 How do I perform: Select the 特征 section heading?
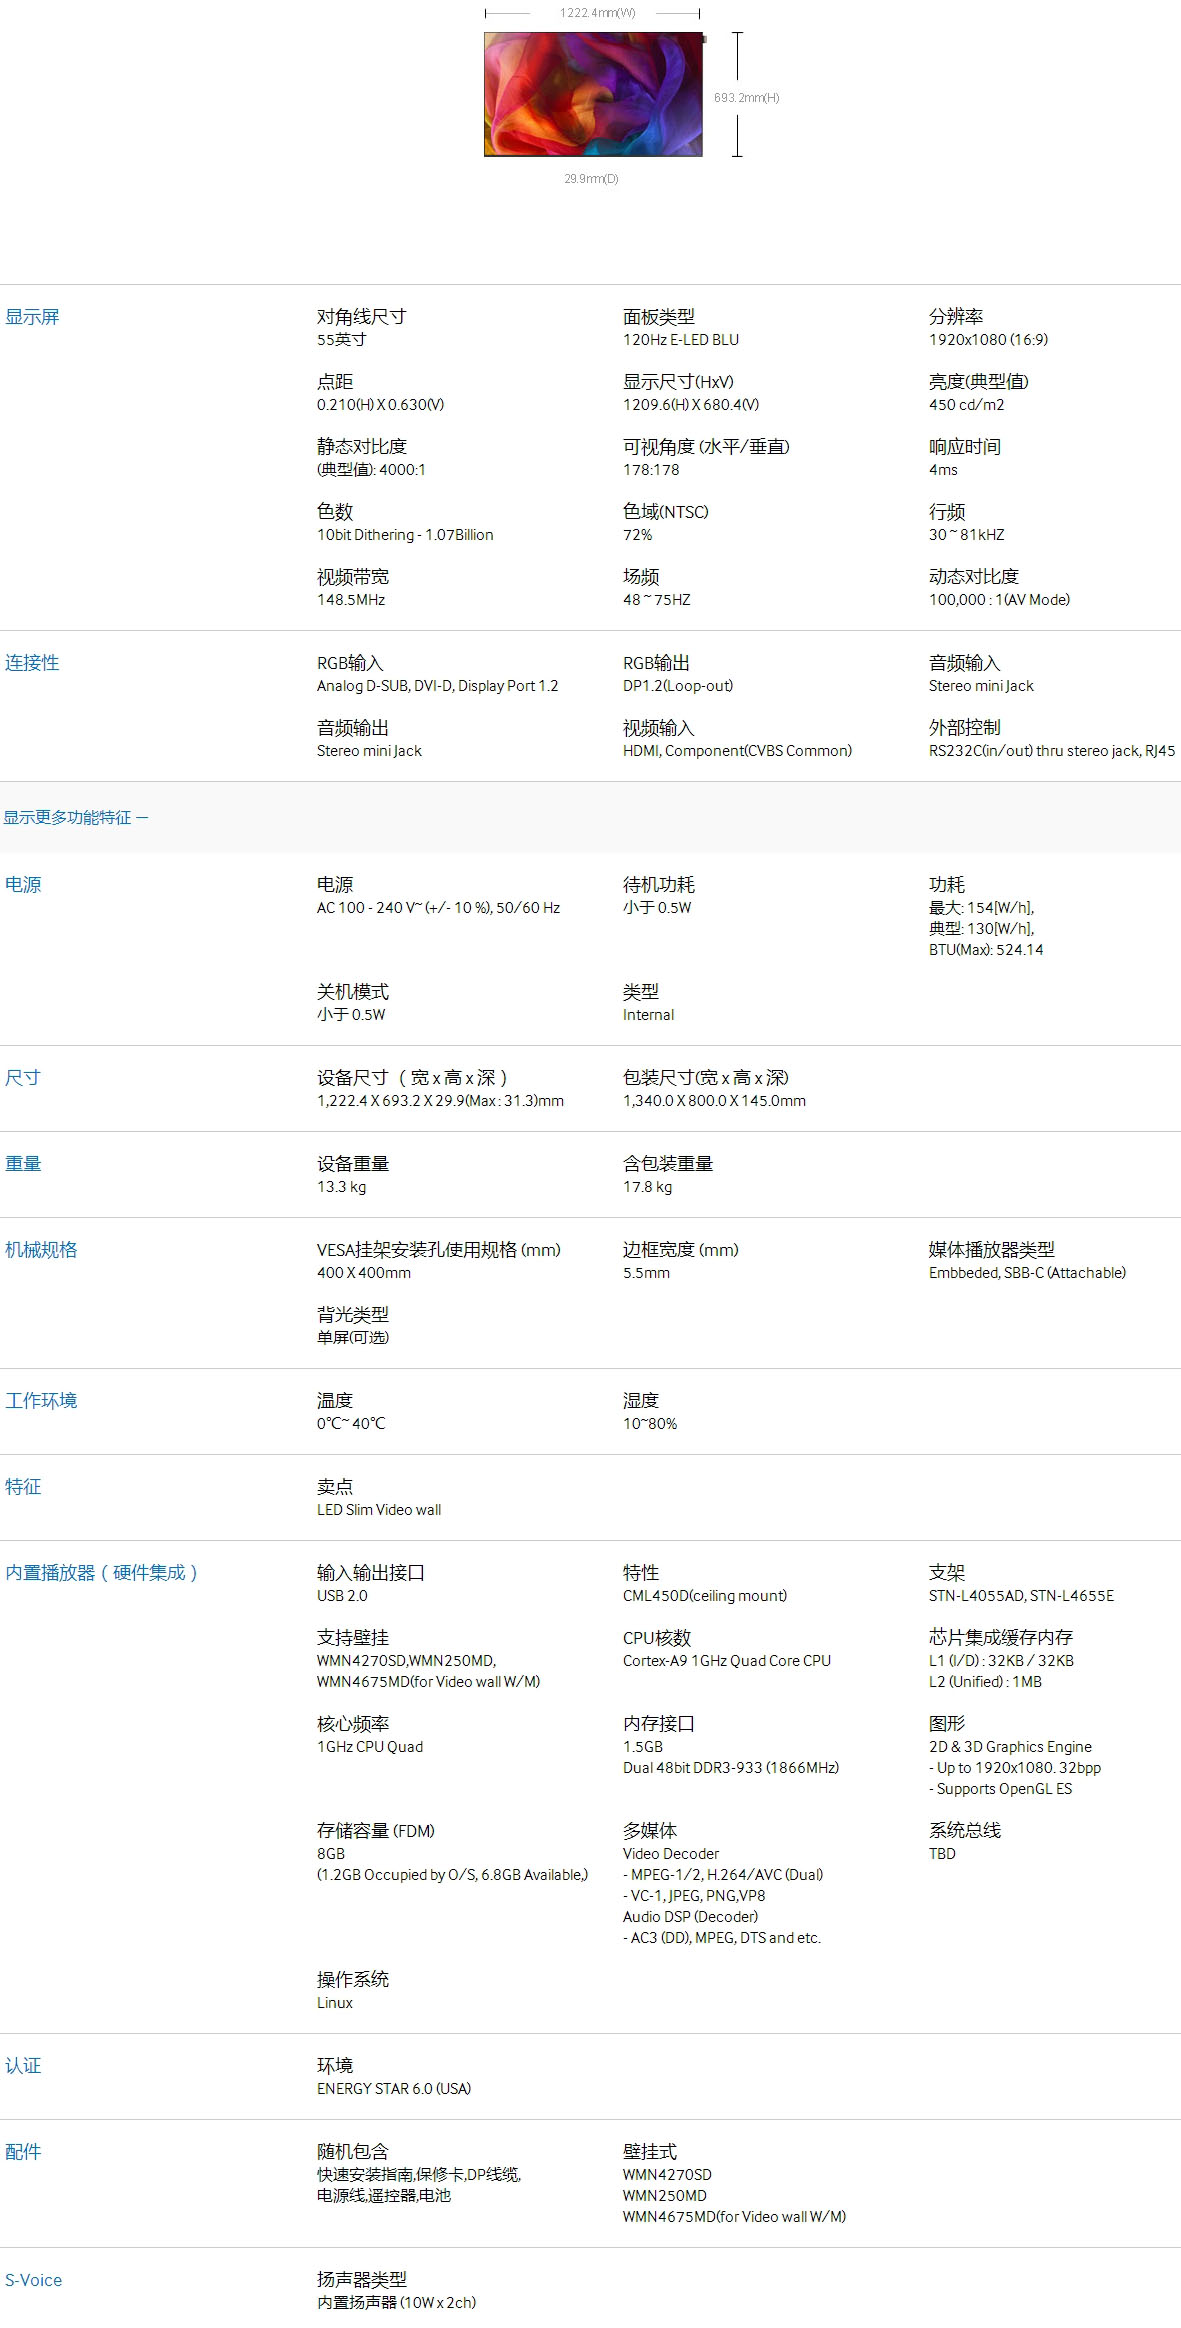23,1487
